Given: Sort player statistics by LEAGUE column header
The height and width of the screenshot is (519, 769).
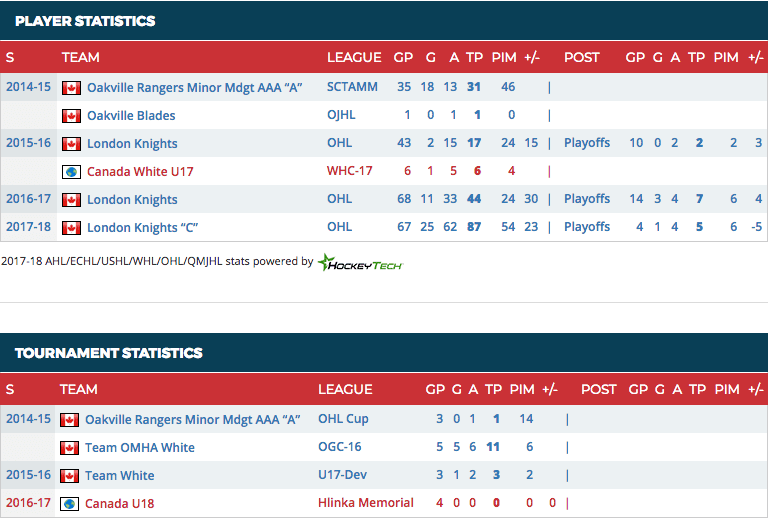Looking at the screenshot, I should click(x=354, y=57).
